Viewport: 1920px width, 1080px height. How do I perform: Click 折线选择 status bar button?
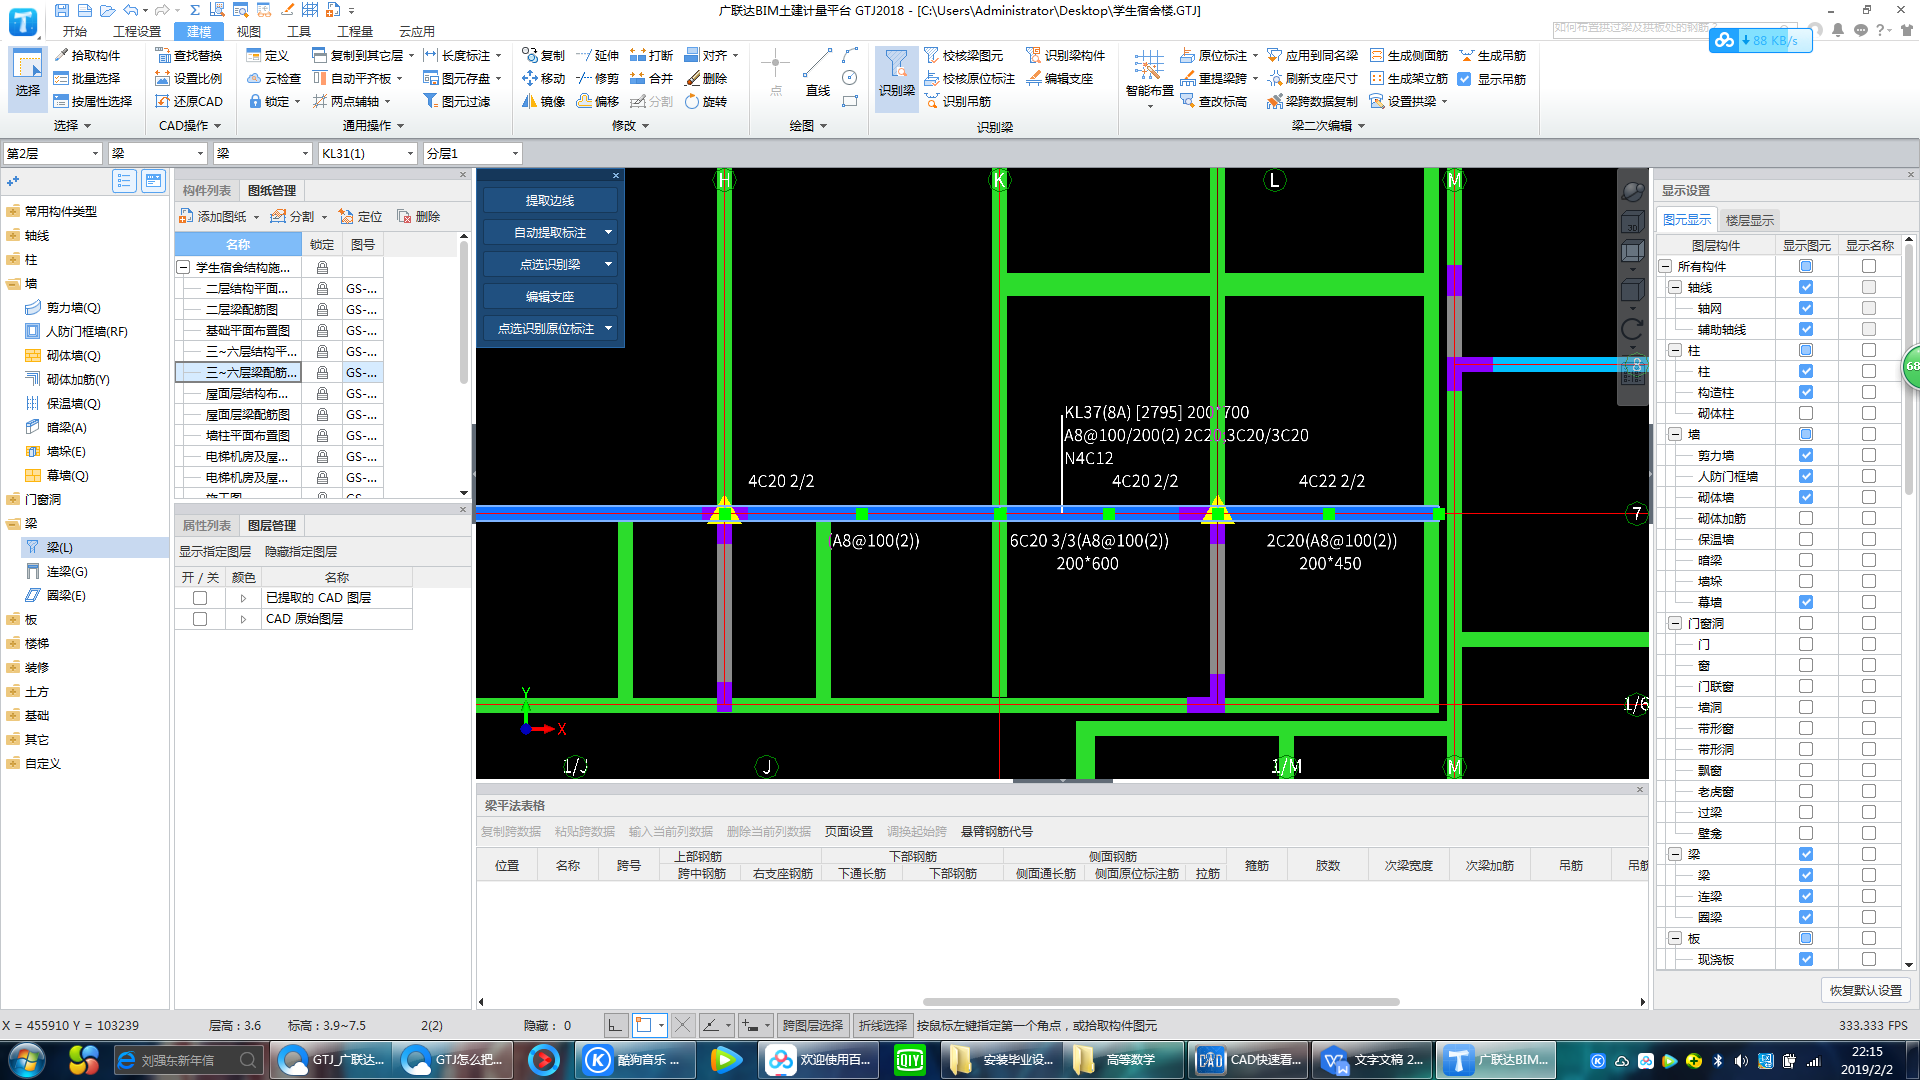click(x=883, y=1025)
